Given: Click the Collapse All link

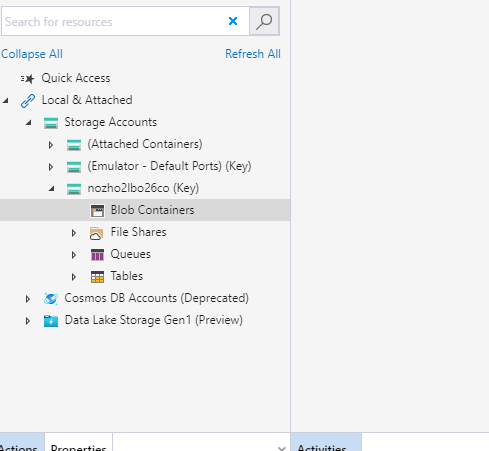Looking at the screenshot, I should (32, 54).
